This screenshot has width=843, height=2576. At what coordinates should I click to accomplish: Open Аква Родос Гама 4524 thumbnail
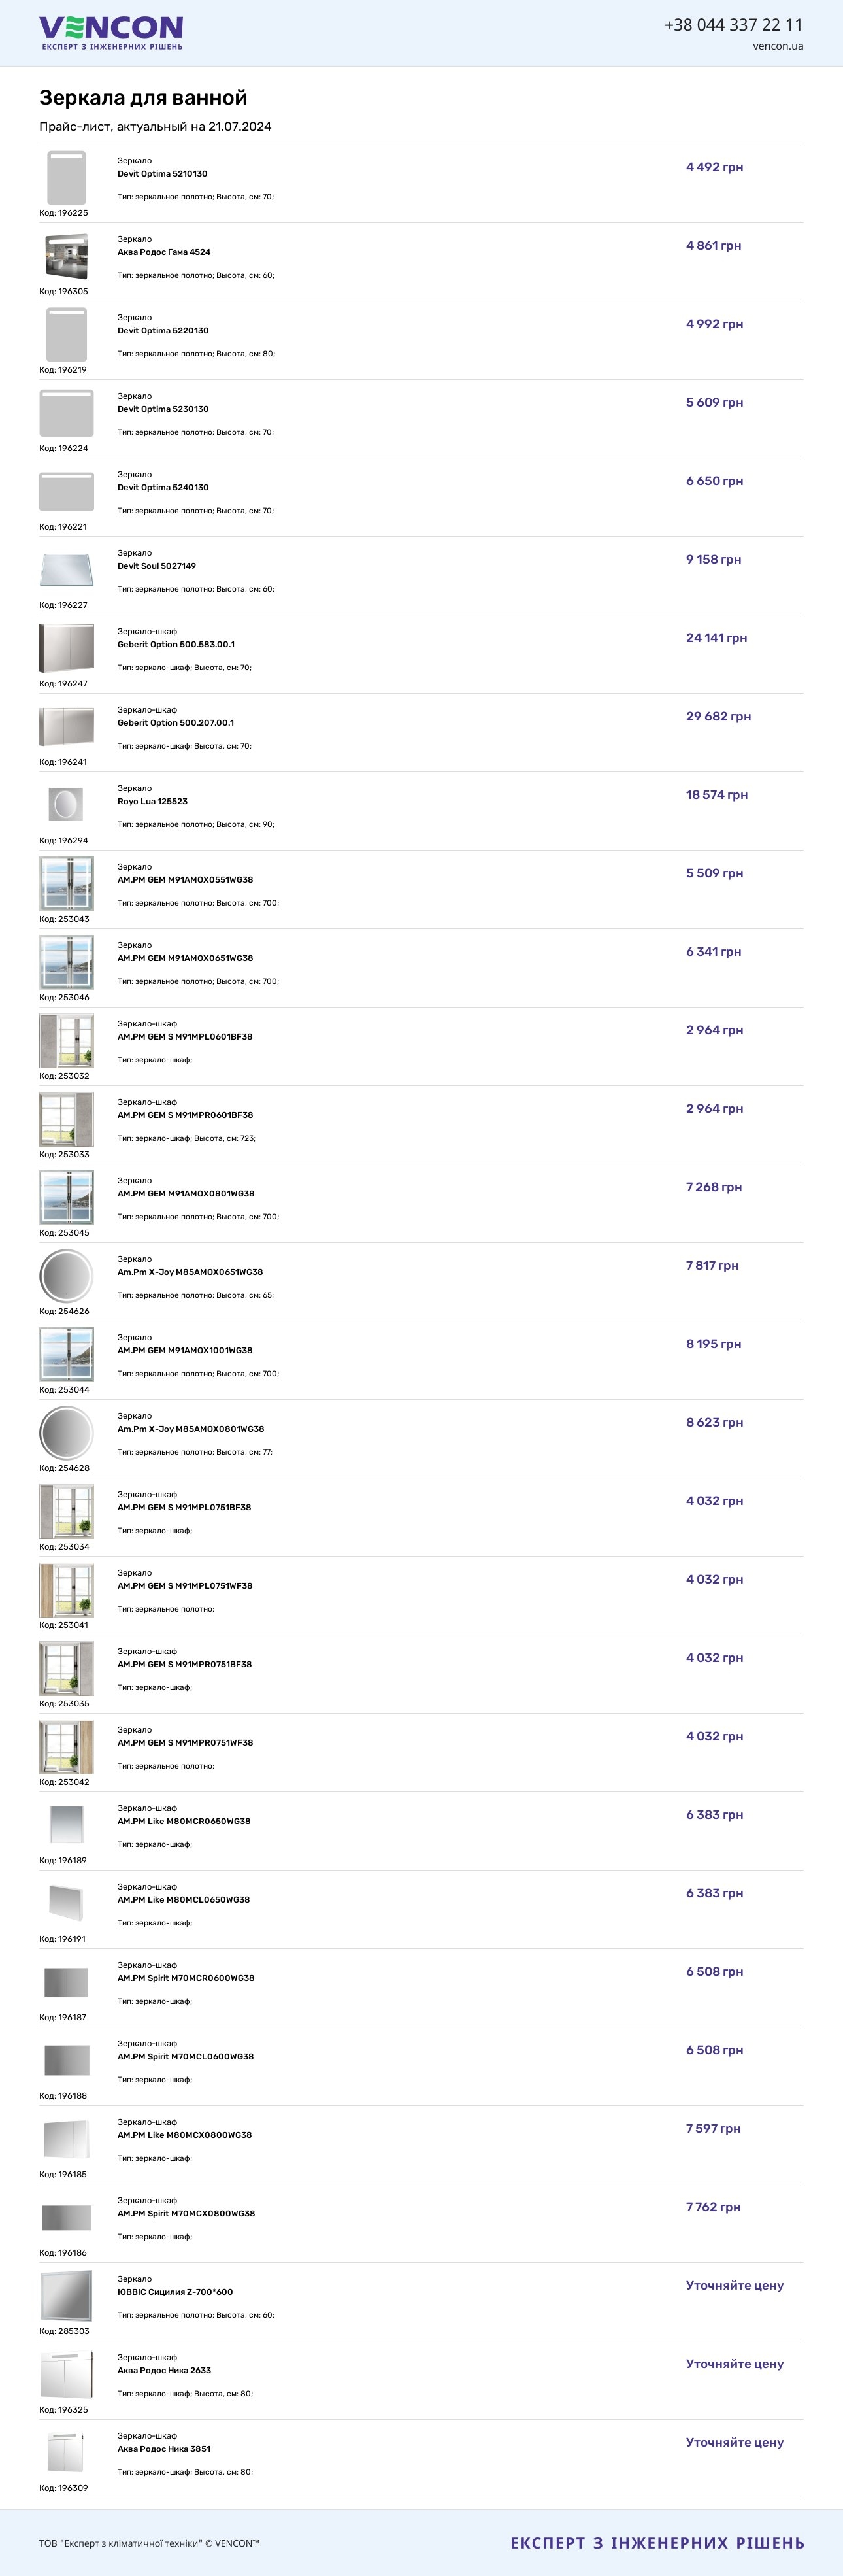tap(66, 256)
